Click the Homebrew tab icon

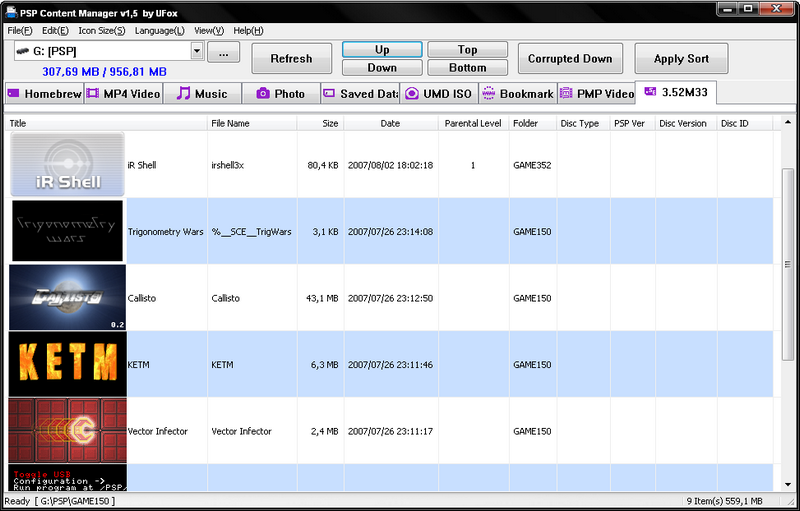(13, 93)
